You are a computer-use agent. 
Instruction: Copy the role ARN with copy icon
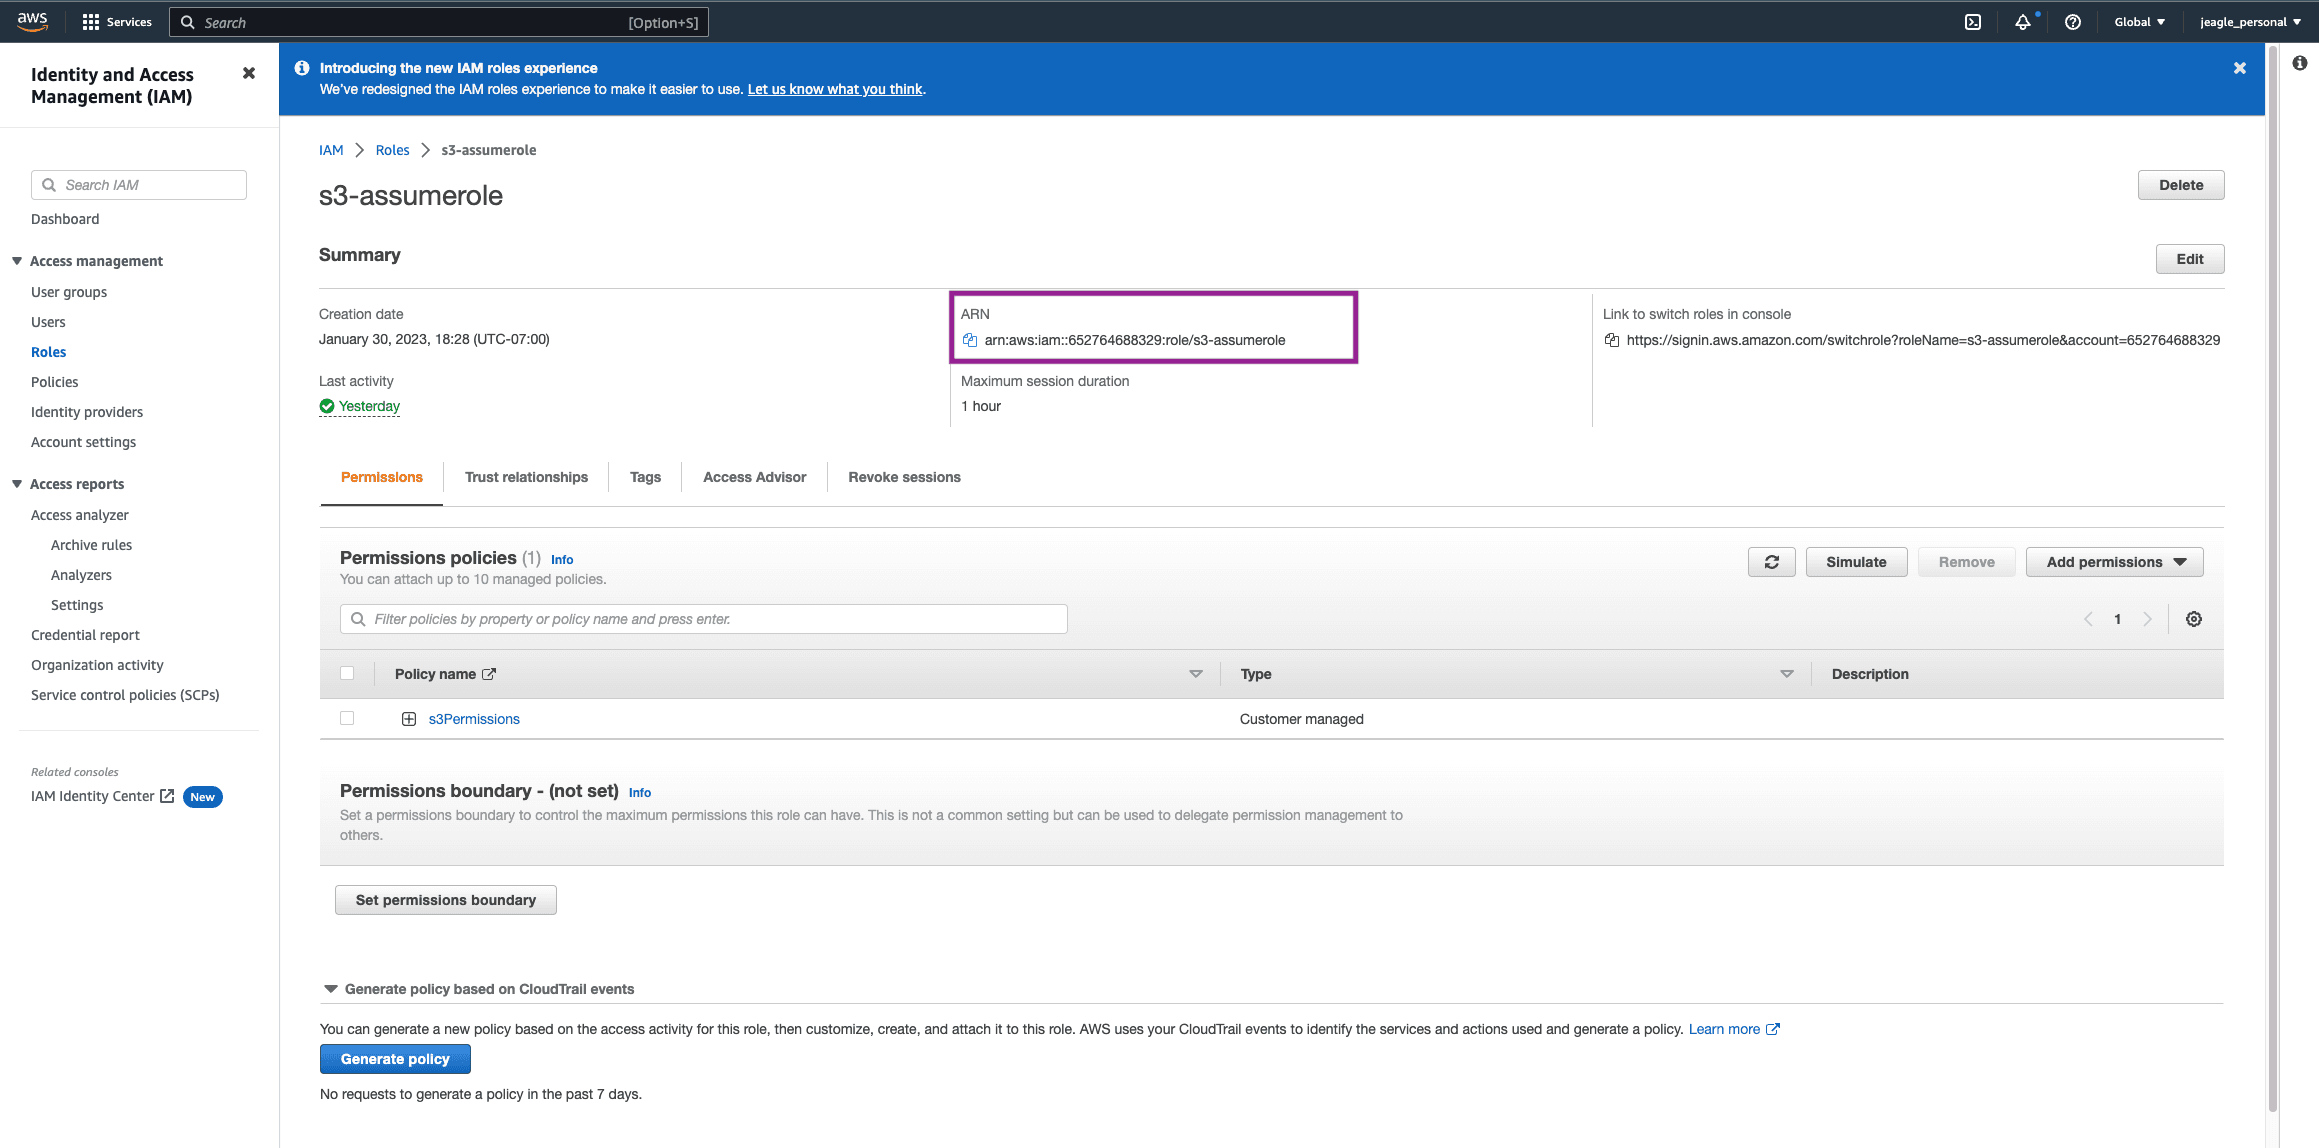pos(969,340)
